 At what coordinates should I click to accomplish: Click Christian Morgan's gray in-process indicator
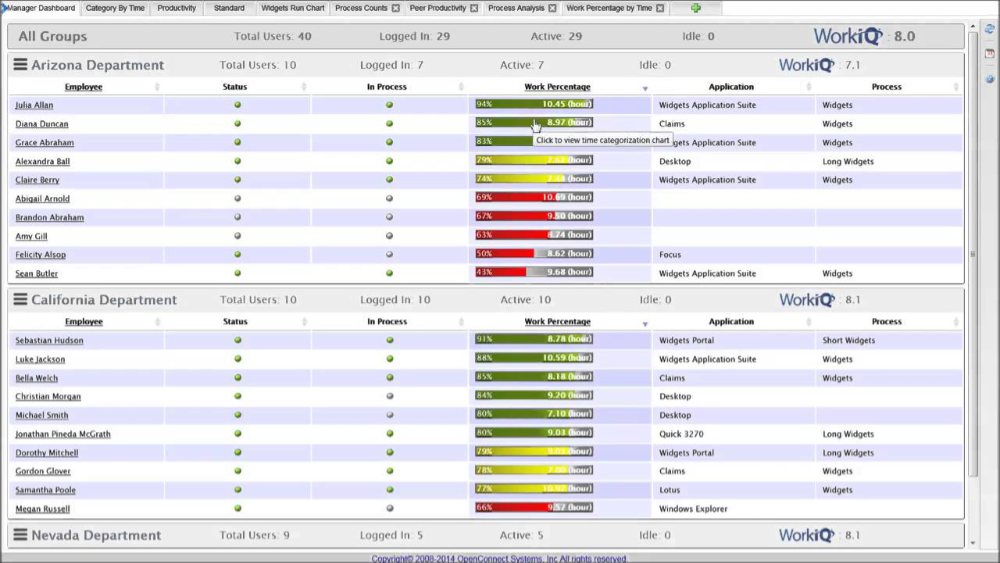[390, 396]
